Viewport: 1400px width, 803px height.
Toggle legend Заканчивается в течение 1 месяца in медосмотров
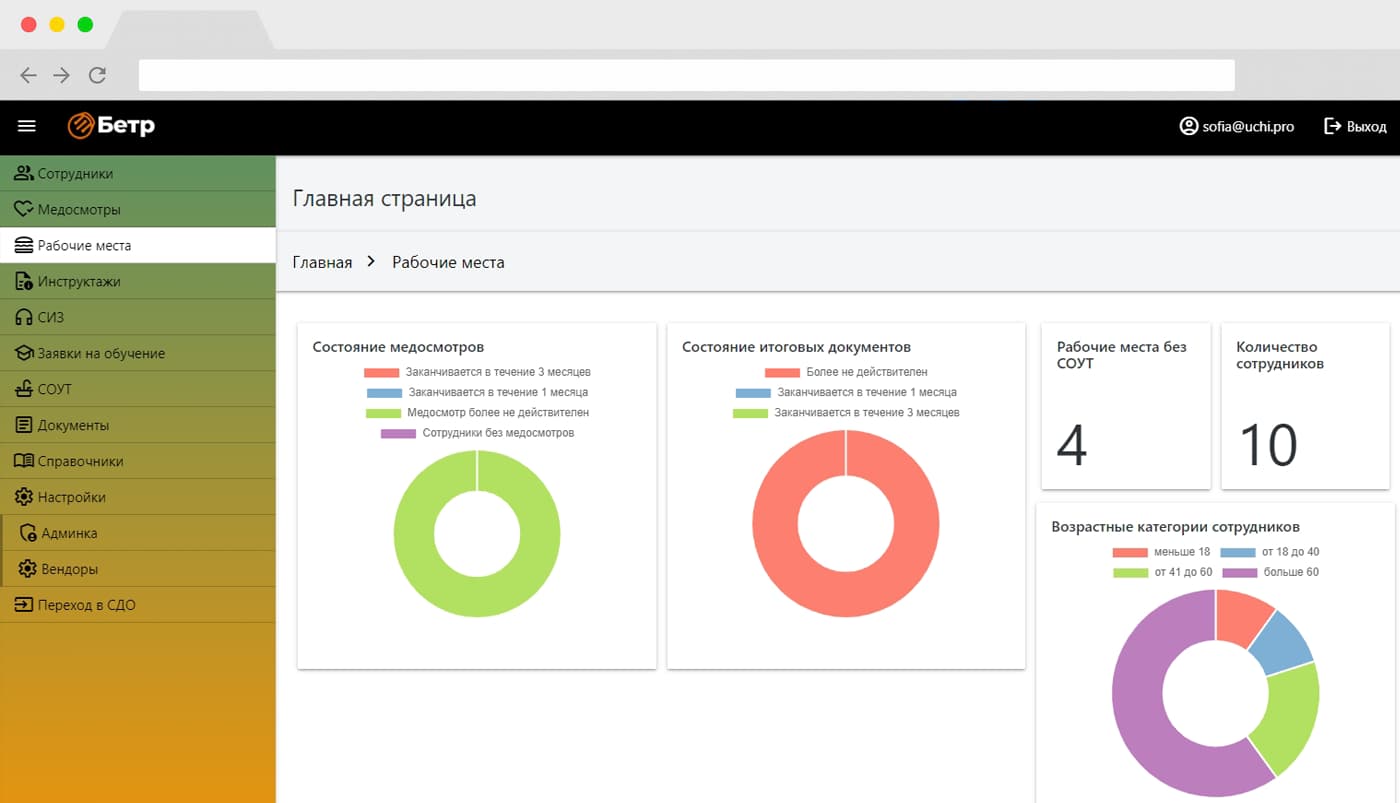click(x=477, y=392)
